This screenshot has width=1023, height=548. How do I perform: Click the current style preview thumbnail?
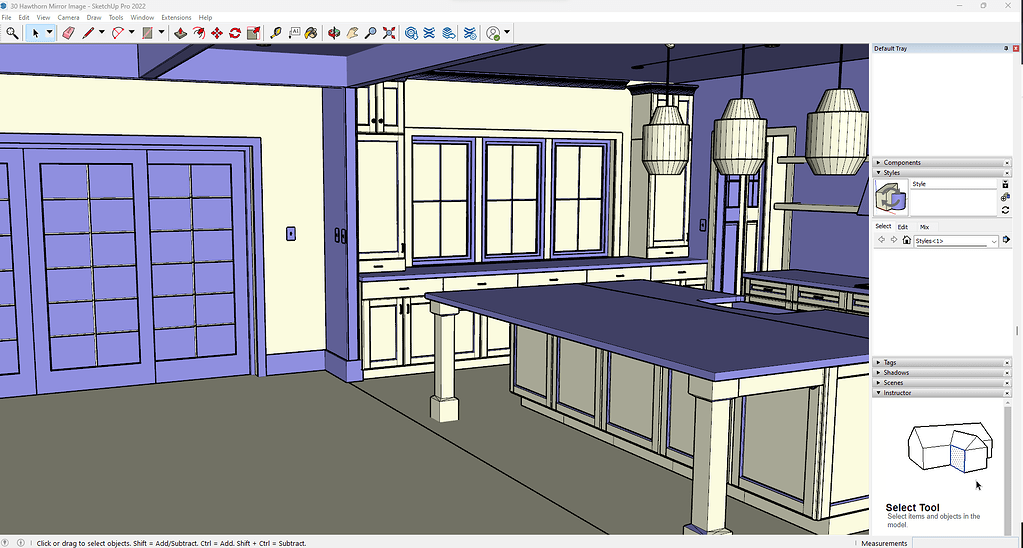click(890, 199)
